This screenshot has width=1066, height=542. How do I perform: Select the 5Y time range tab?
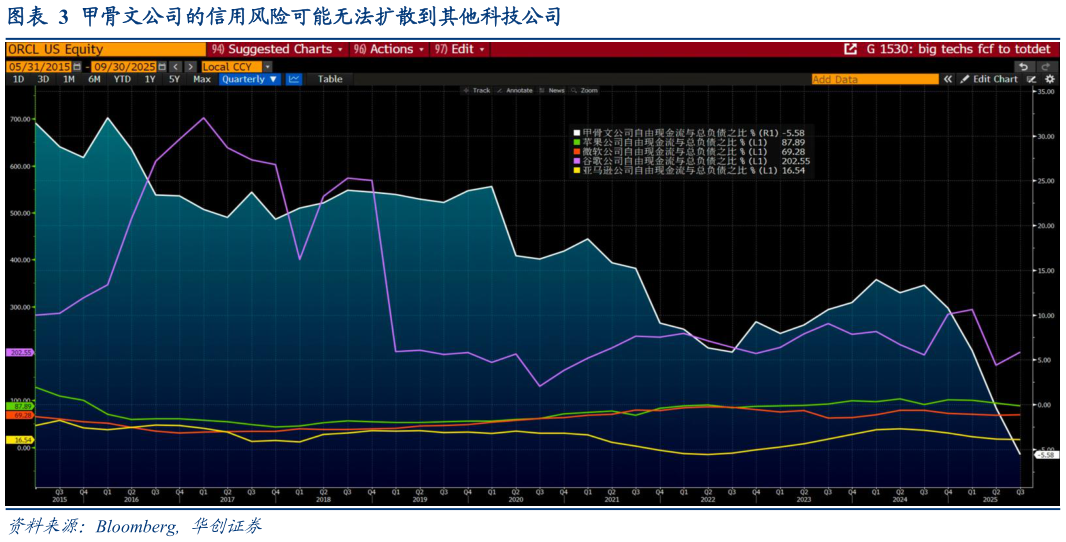(174, 79)
